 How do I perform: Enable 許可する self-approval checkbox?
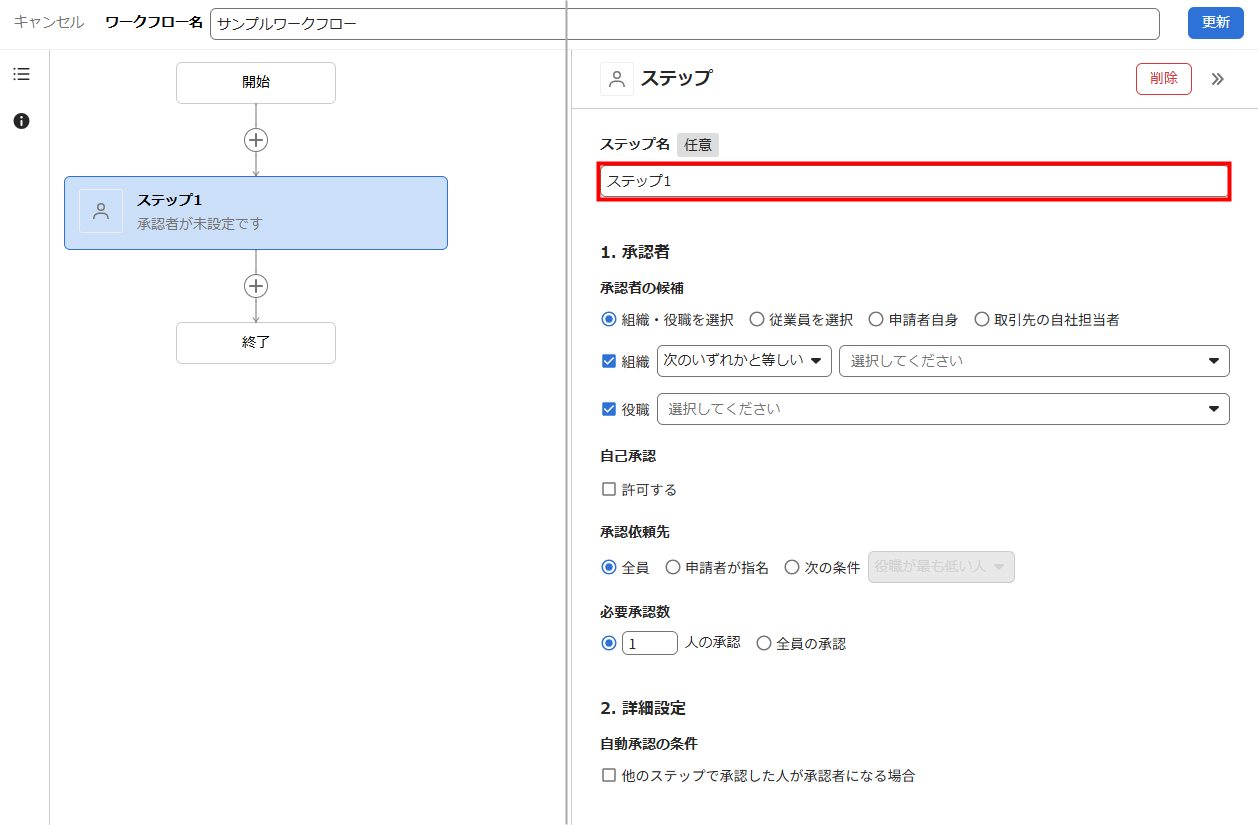coord(609,490)
